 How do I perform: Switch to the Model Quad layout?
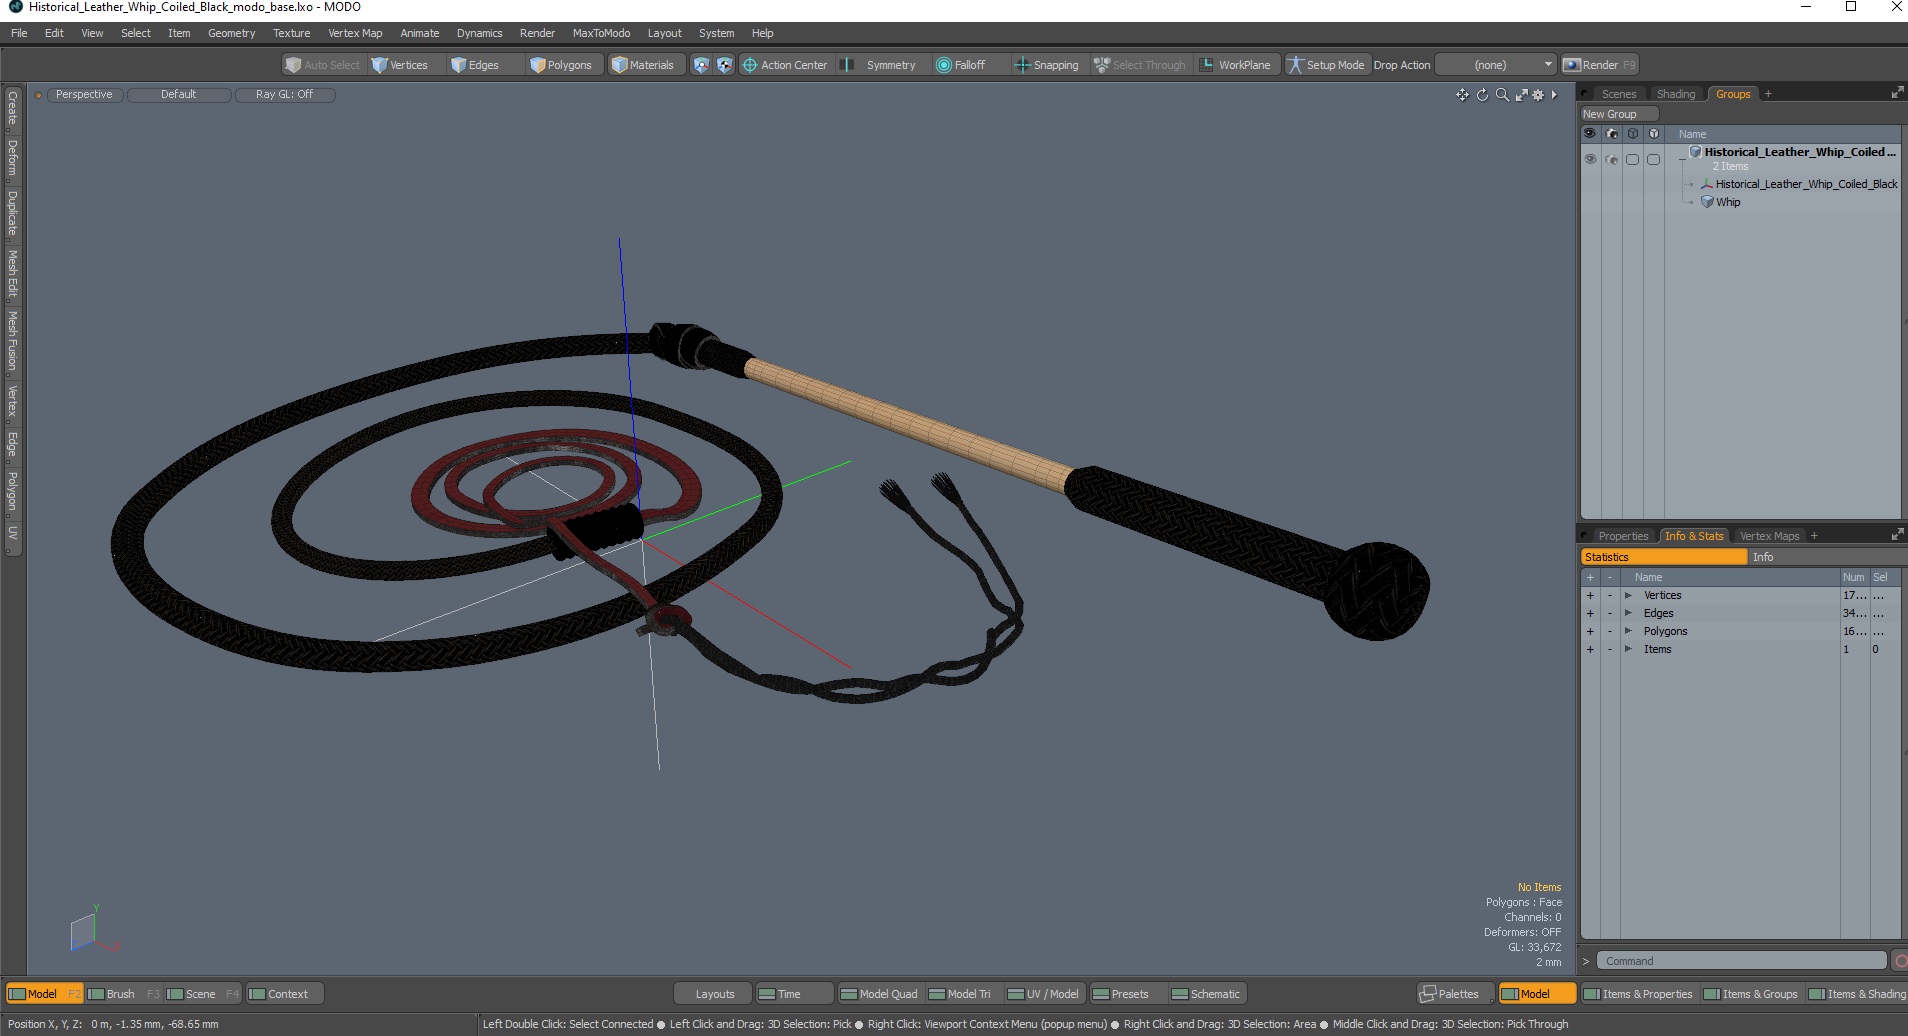879,994
